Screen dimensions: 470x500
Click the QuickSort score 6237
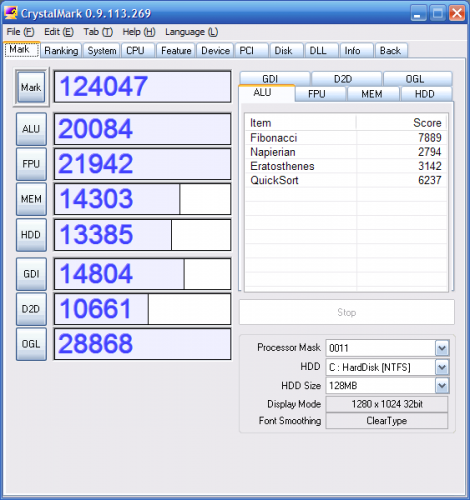coord(430,180)
